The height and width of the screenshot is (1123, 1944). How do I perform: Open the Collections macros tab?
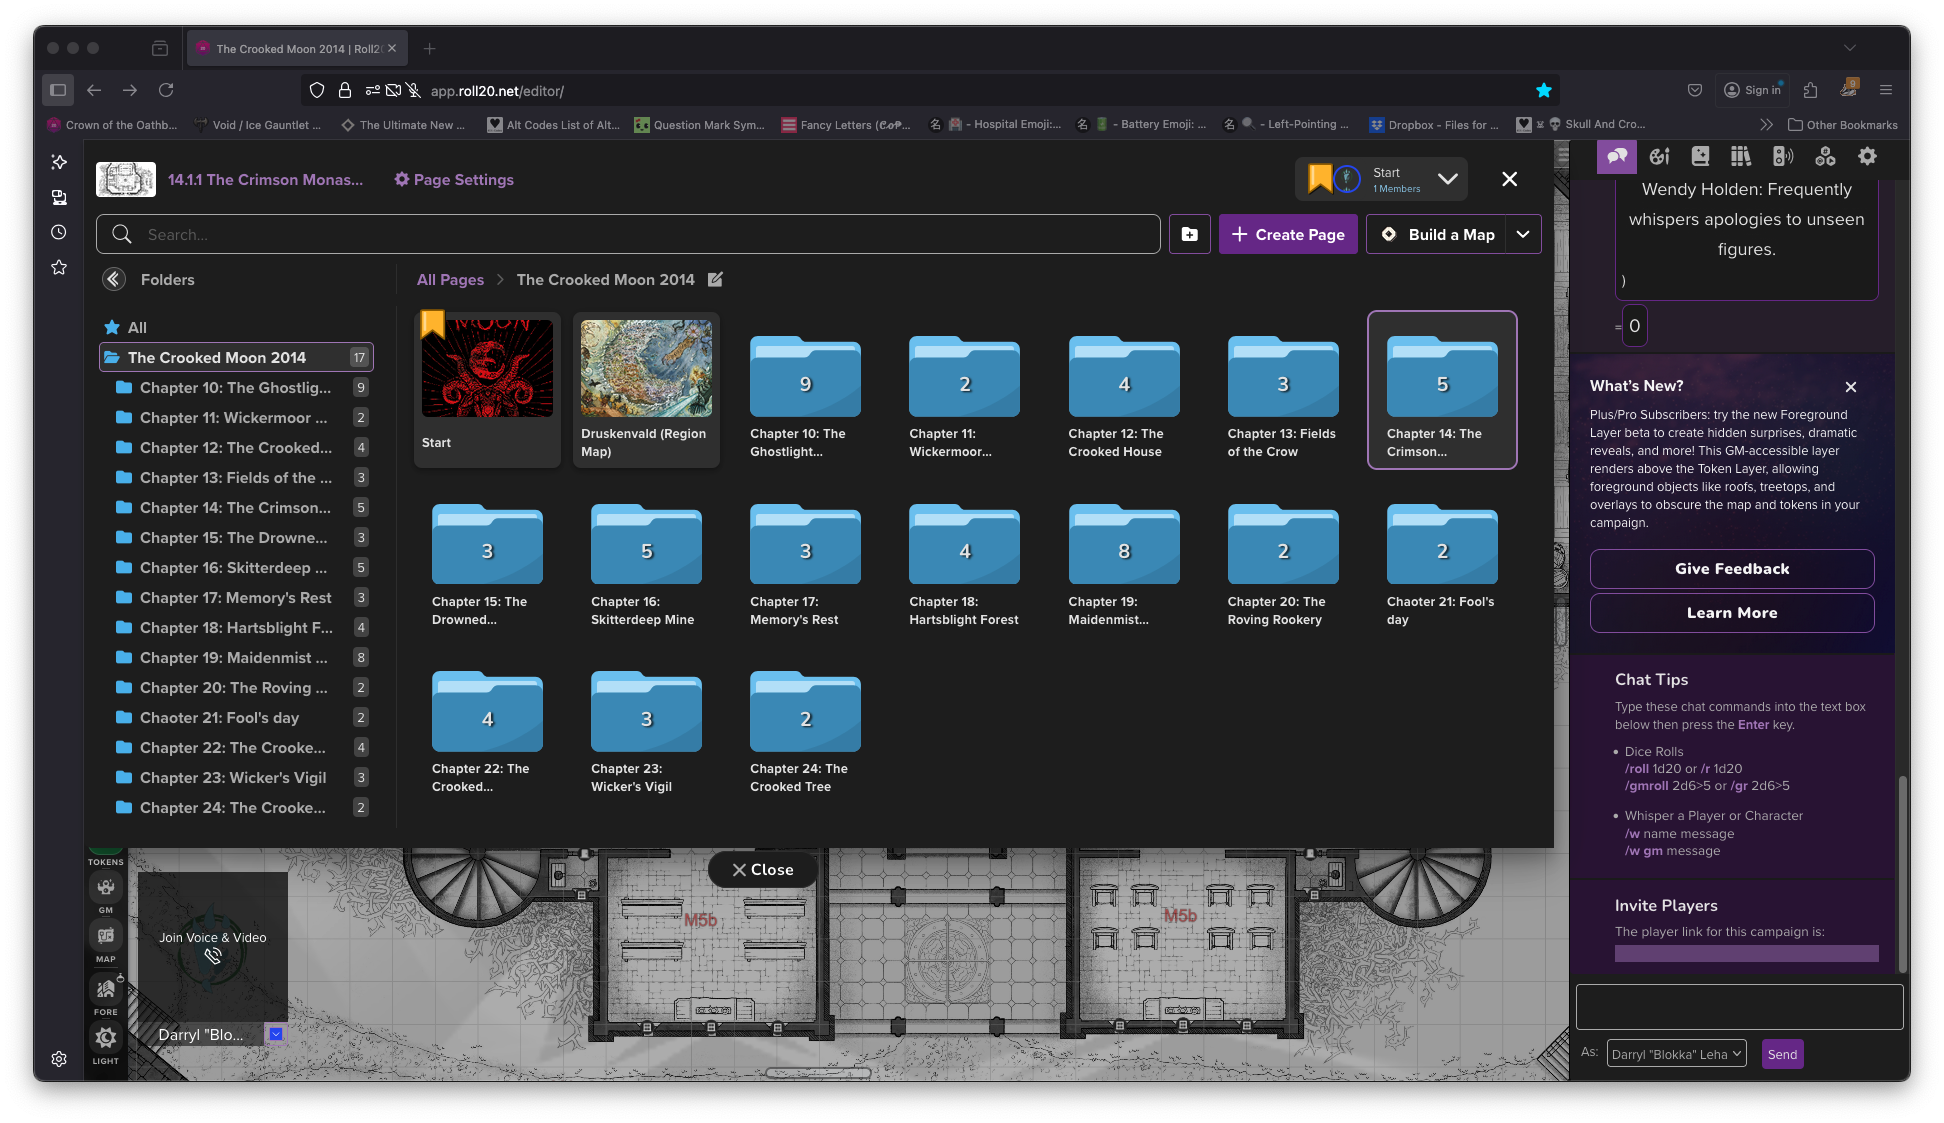tap(1825, 156)
